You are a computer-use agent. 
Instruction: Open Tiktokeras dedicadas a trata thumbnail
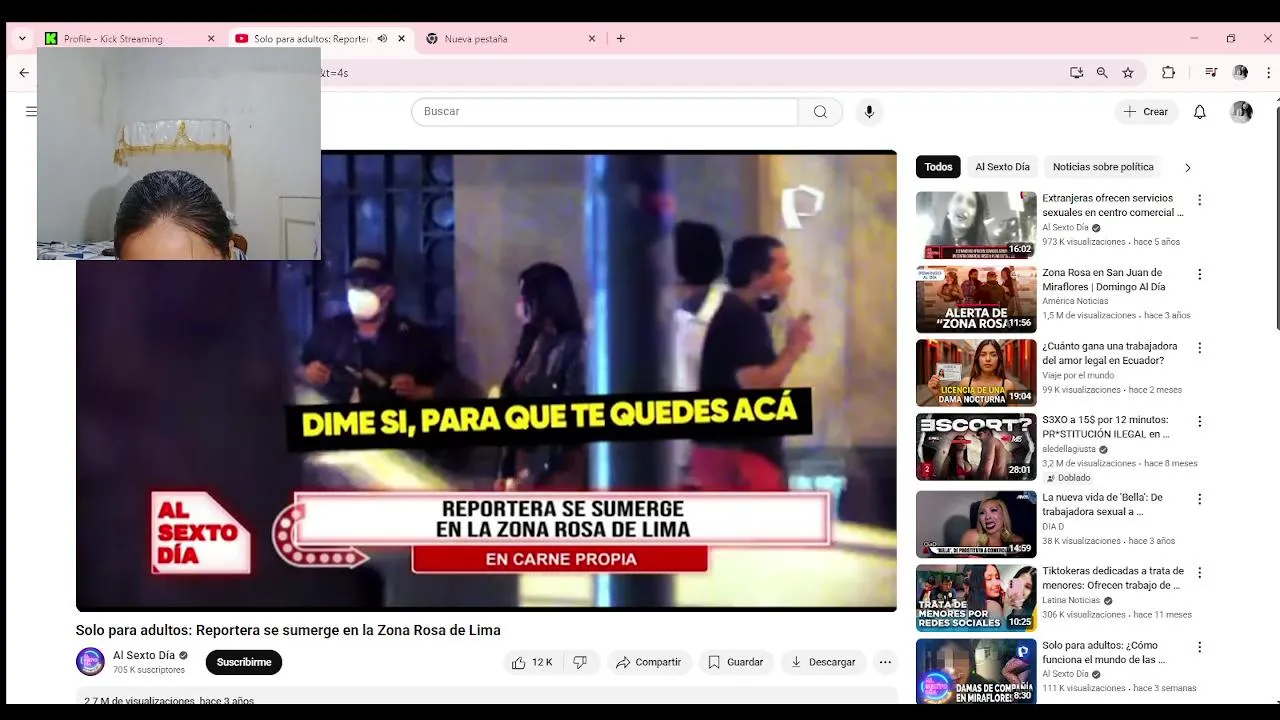coord(976,598)
